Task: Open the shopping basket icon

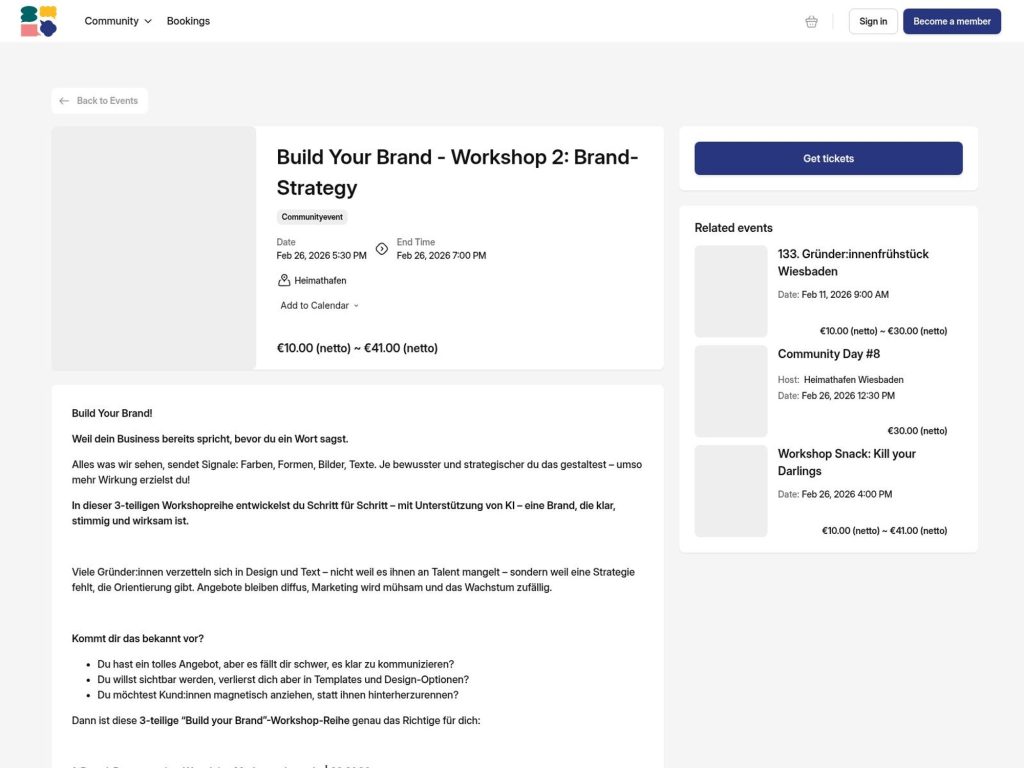Action: 810,21
